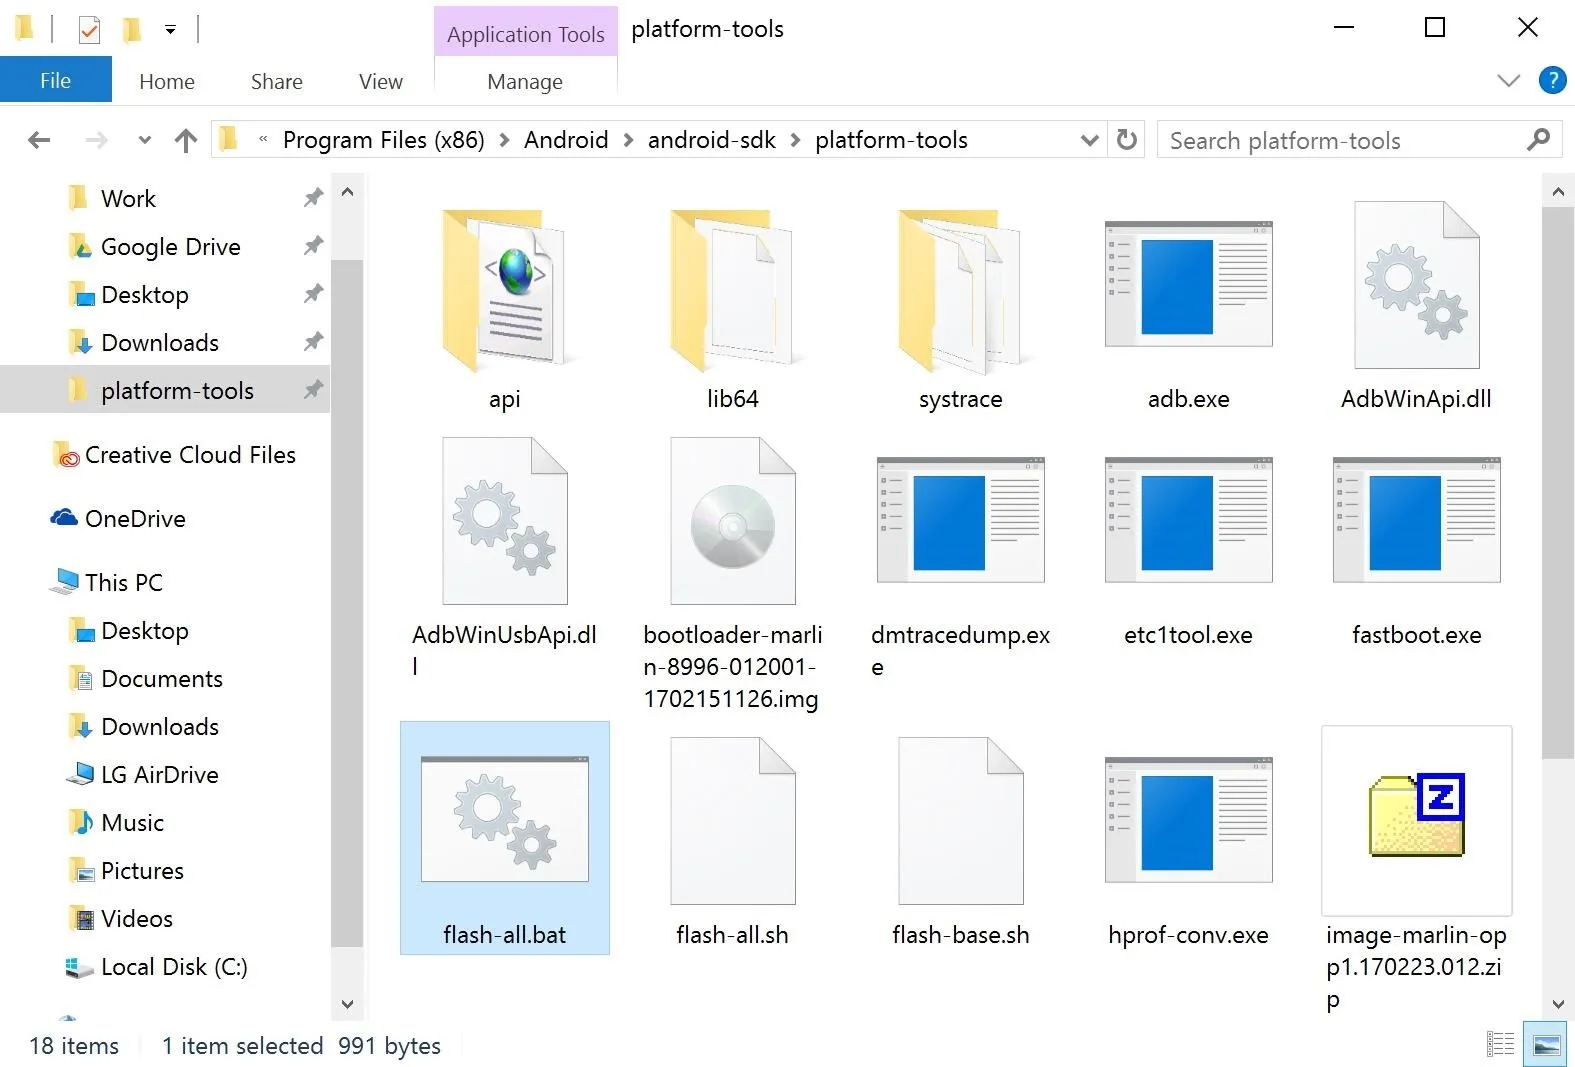Viewport: 1575px width, 1067px height.
Task: Navigate to Android breadcrumb
Action: click(x=566, y=140)
